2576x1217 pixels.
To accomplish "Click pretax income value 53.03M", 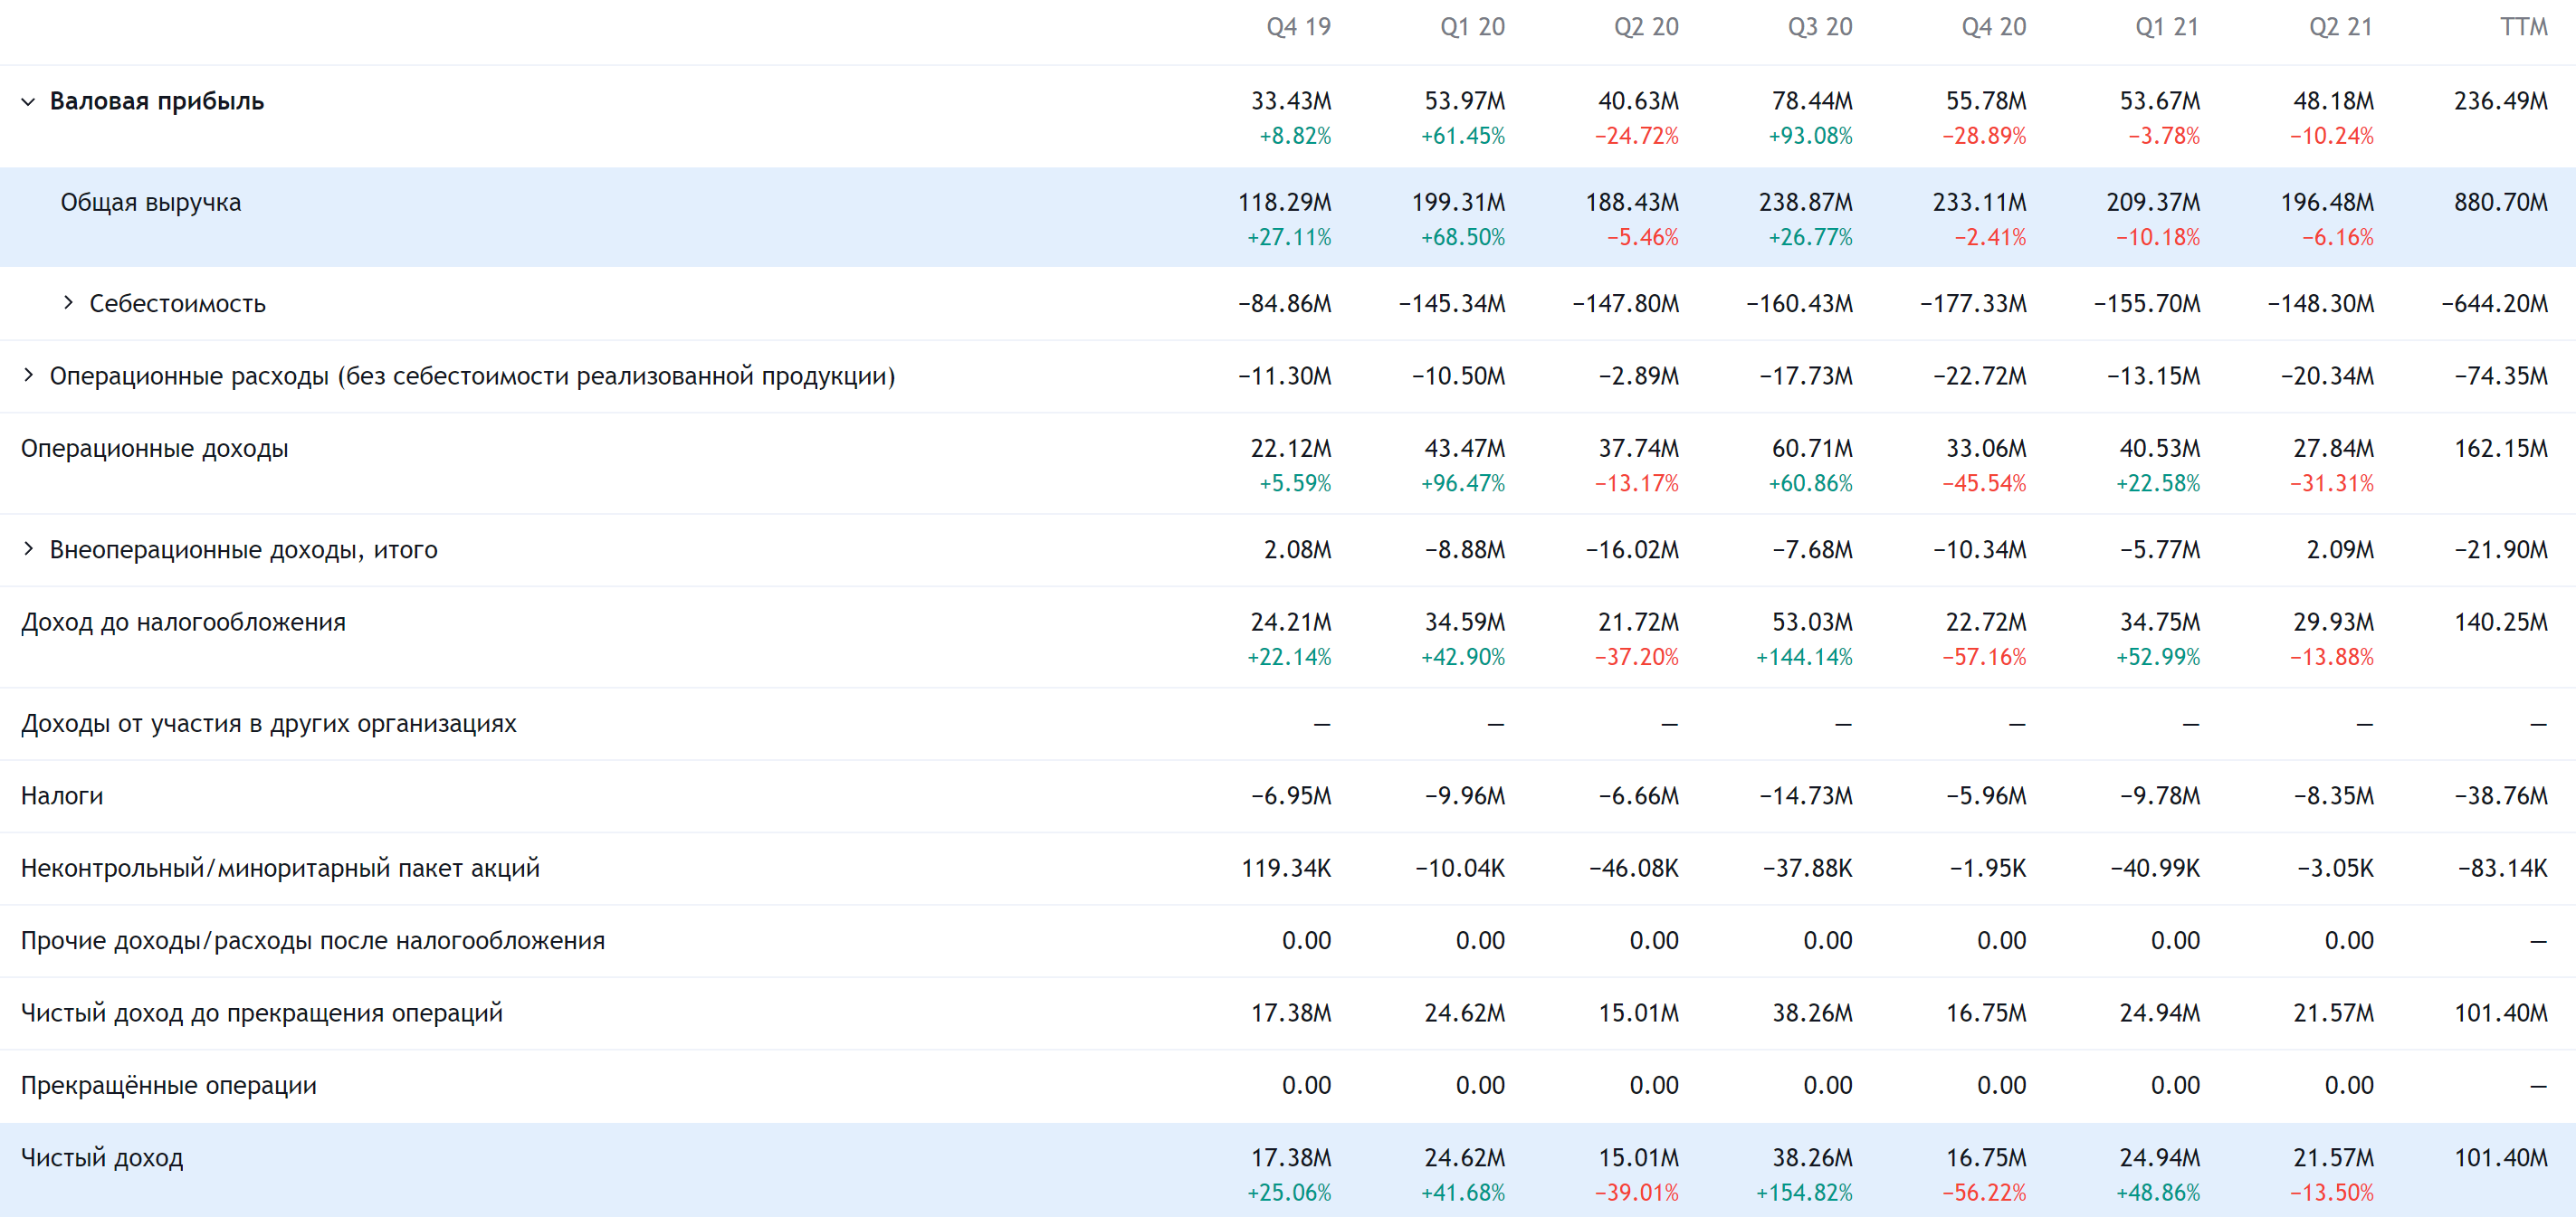I will pos(1812,623).
